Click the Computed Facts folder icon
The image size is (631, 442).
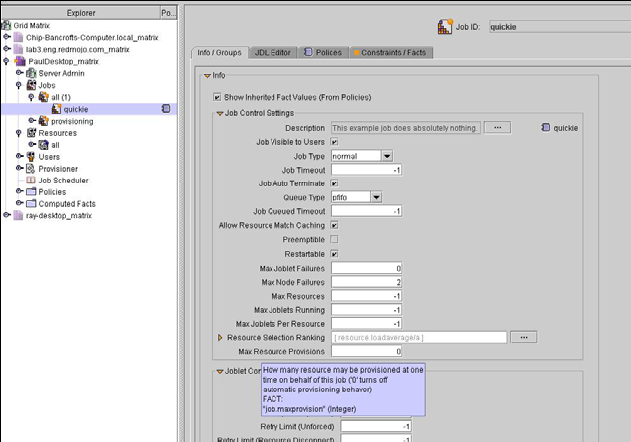tap(31, 203)
